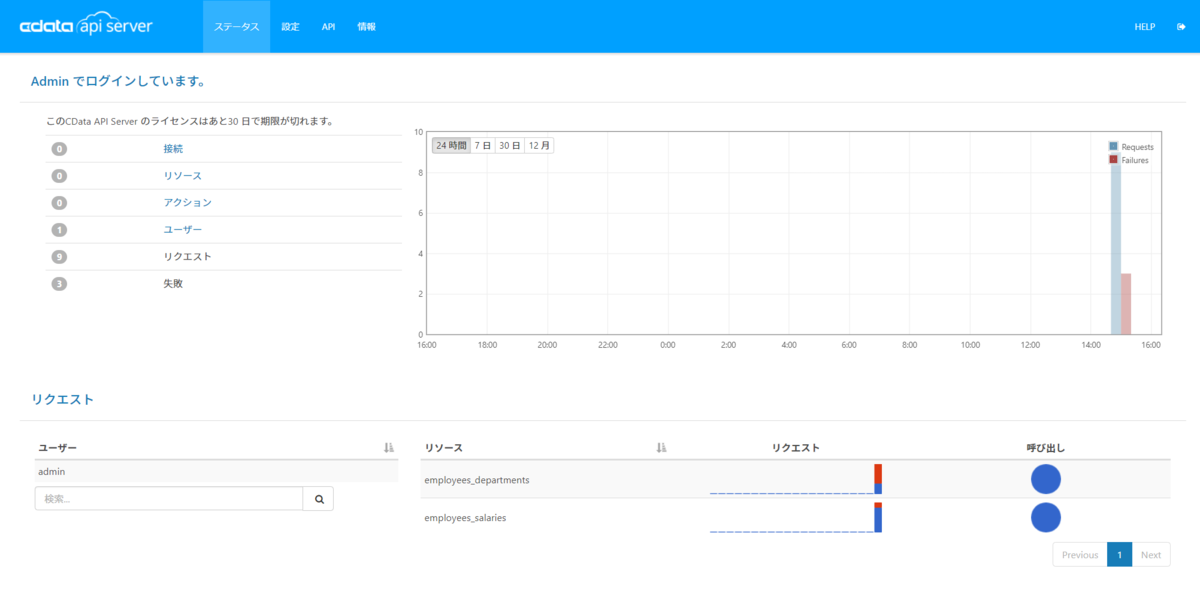This screenshot has width=1200, height=596.
Task: Select the 12 月 chart range
Action: [x=539, y=145]
